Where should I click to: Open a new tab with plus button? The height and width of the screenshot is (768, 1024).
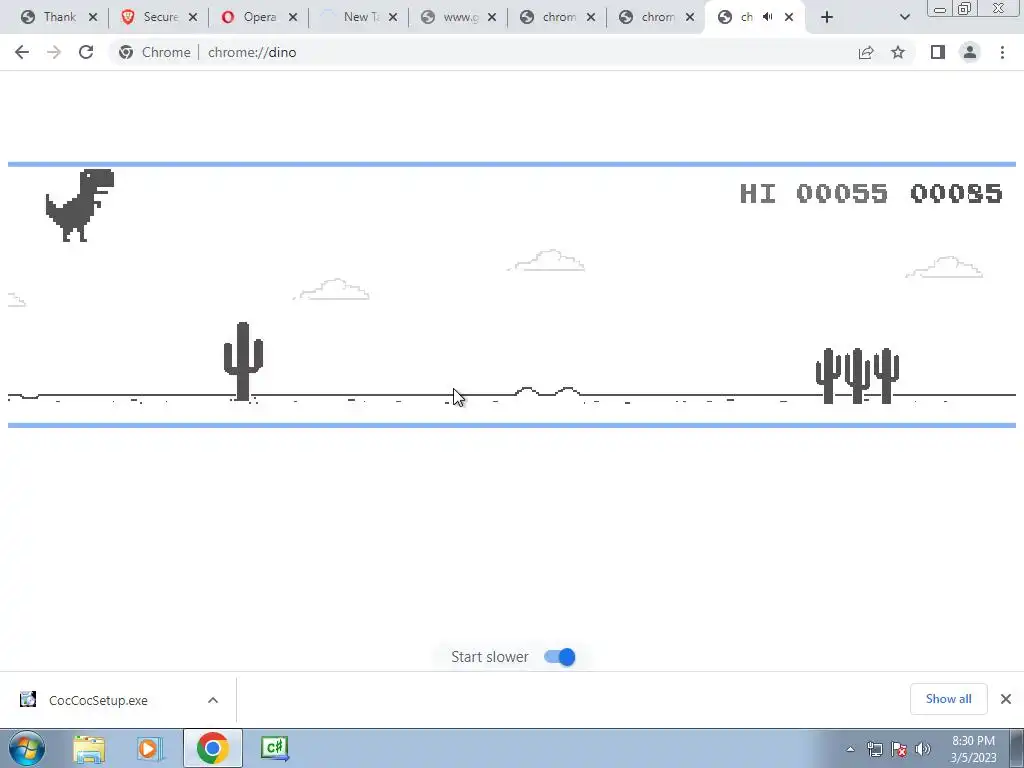pyautogui.click(x=827, y=18)
